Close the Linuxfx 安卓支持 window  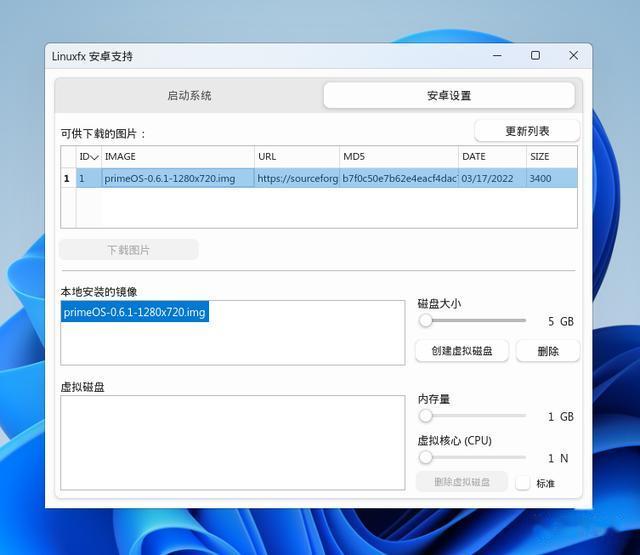(573, 56)
